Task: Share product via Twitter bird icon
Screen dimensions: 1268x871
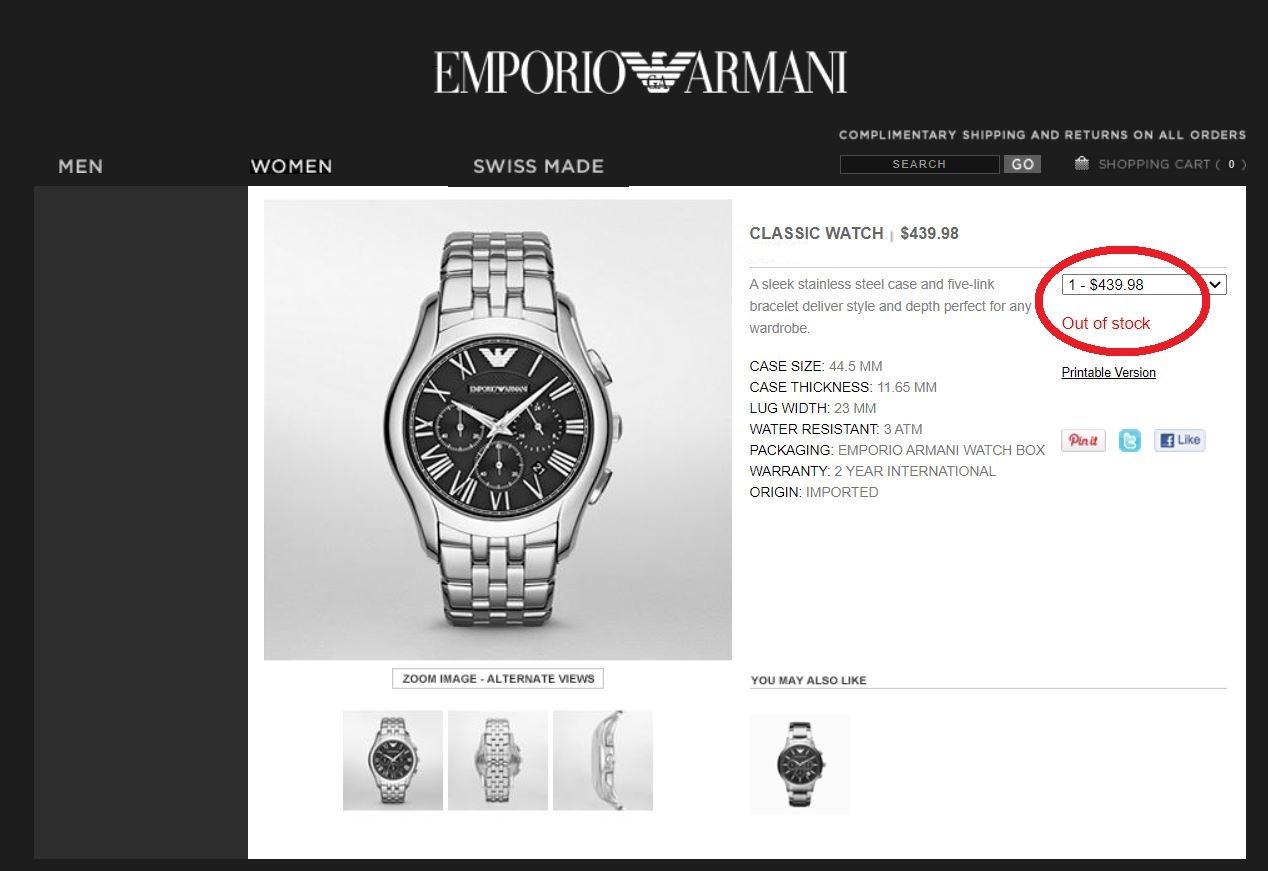Action: 1129,440
